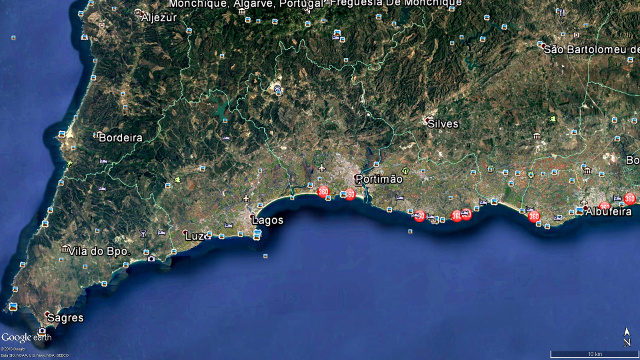640x360 pixels.
Task: Click the Luz place label
Action: coord(194,236)
